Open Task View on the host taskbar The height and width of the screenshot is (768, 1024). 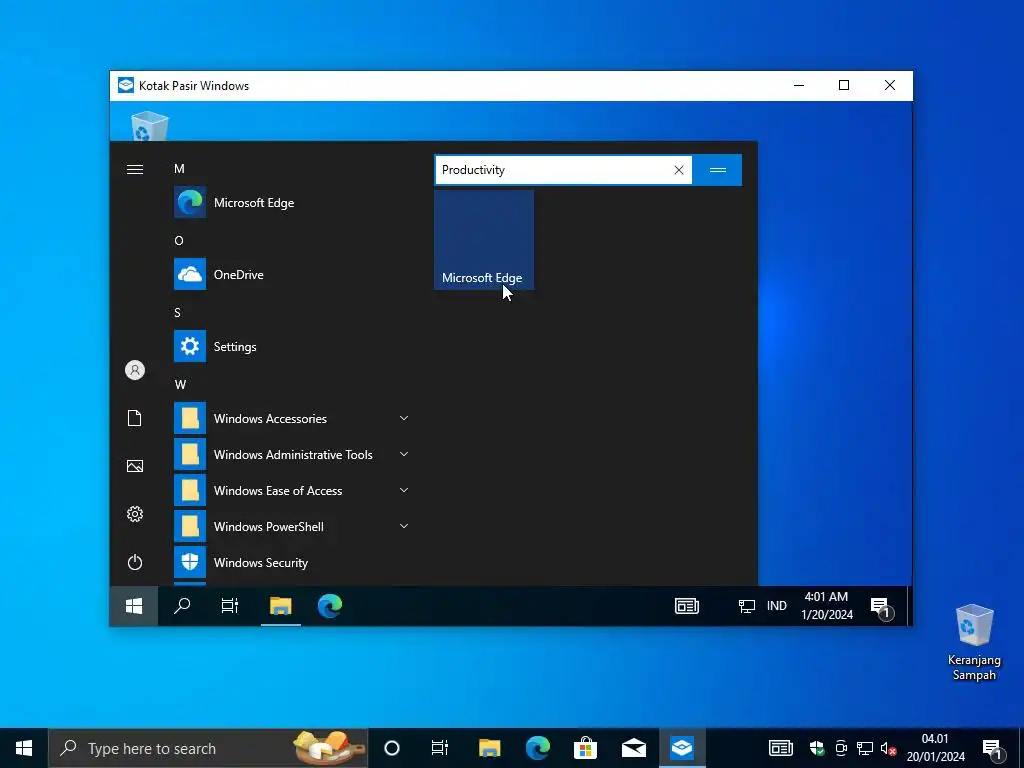[440, 748]
